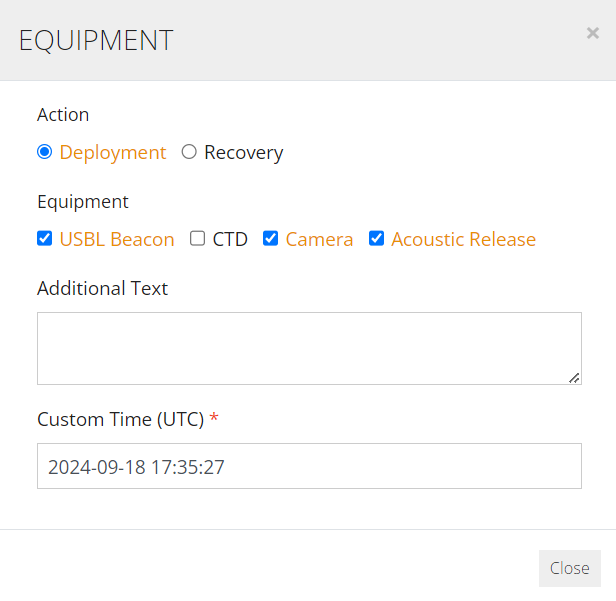Focus the Additional Text textarea
The width and height of the screenshot is (616, 601).
click(309, 348)
